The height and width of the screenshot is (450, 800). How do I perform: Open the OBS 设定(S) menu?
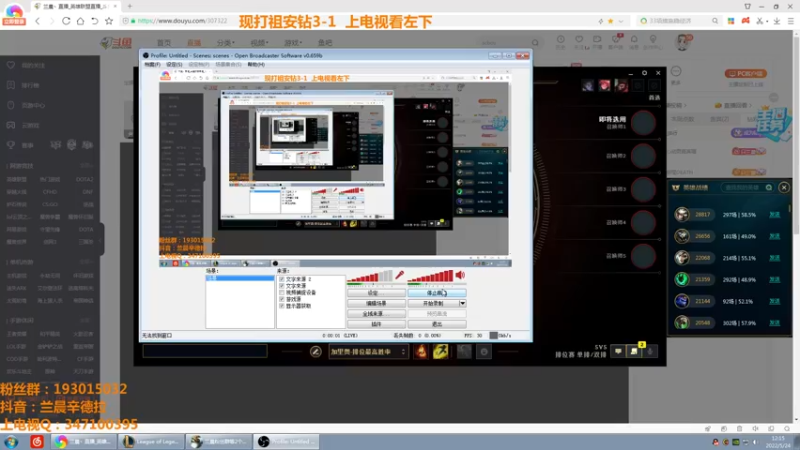coord(174,65)
